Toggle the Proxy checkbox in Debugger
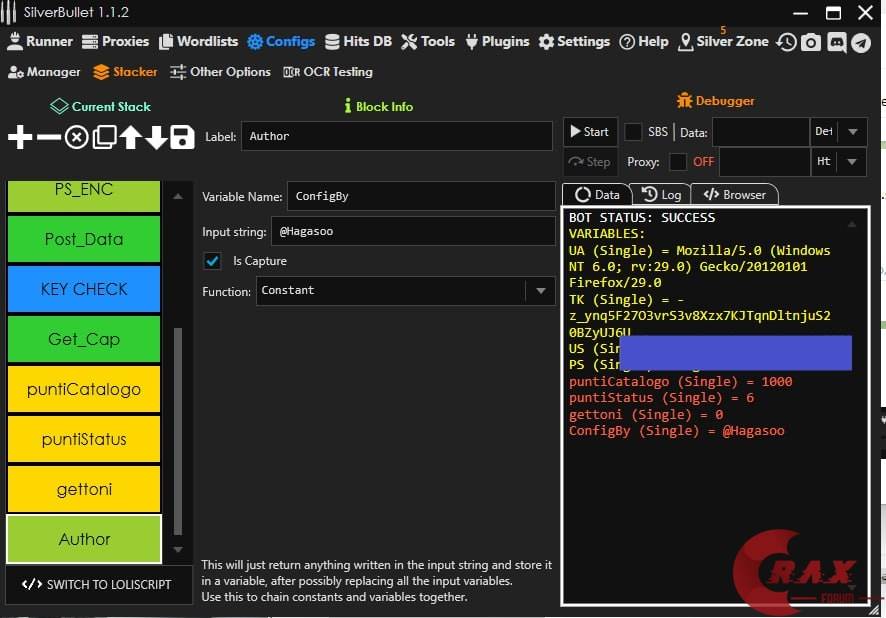 (x=678, y=162)
